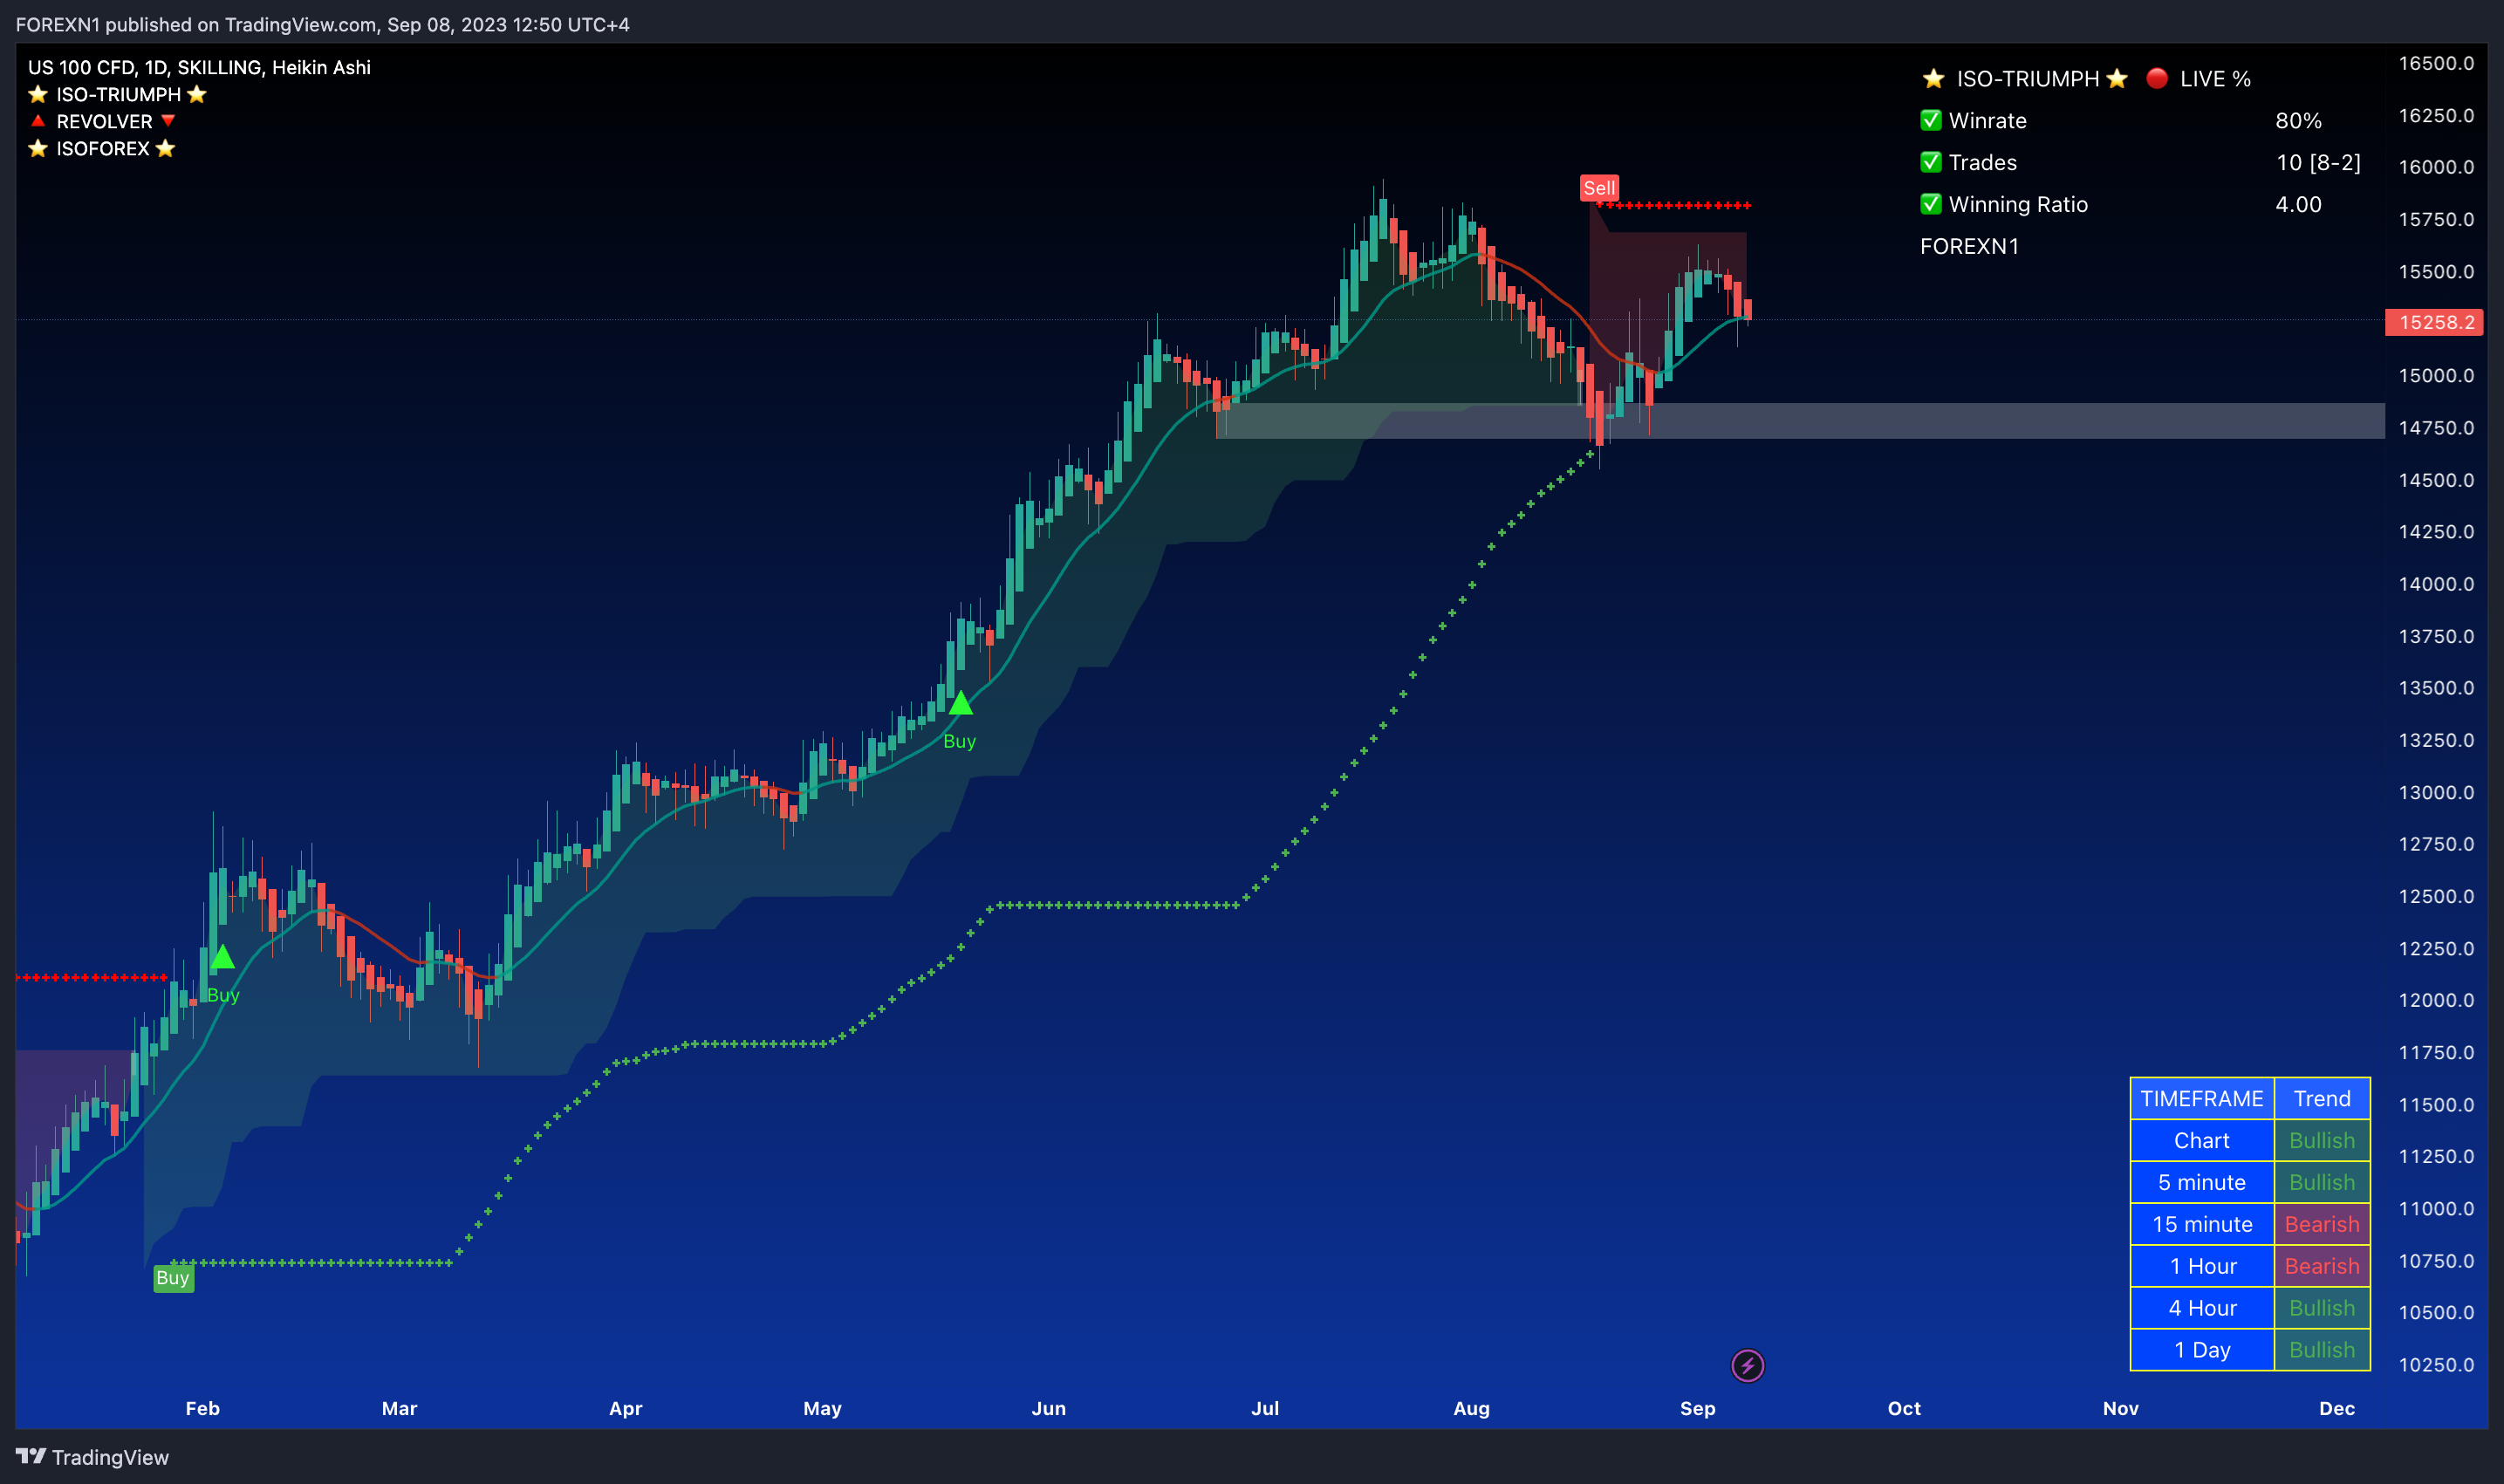Click the Jul label on the time axis
Viewport: 2504px width, 1484px height.
tap(1265, 1408)
